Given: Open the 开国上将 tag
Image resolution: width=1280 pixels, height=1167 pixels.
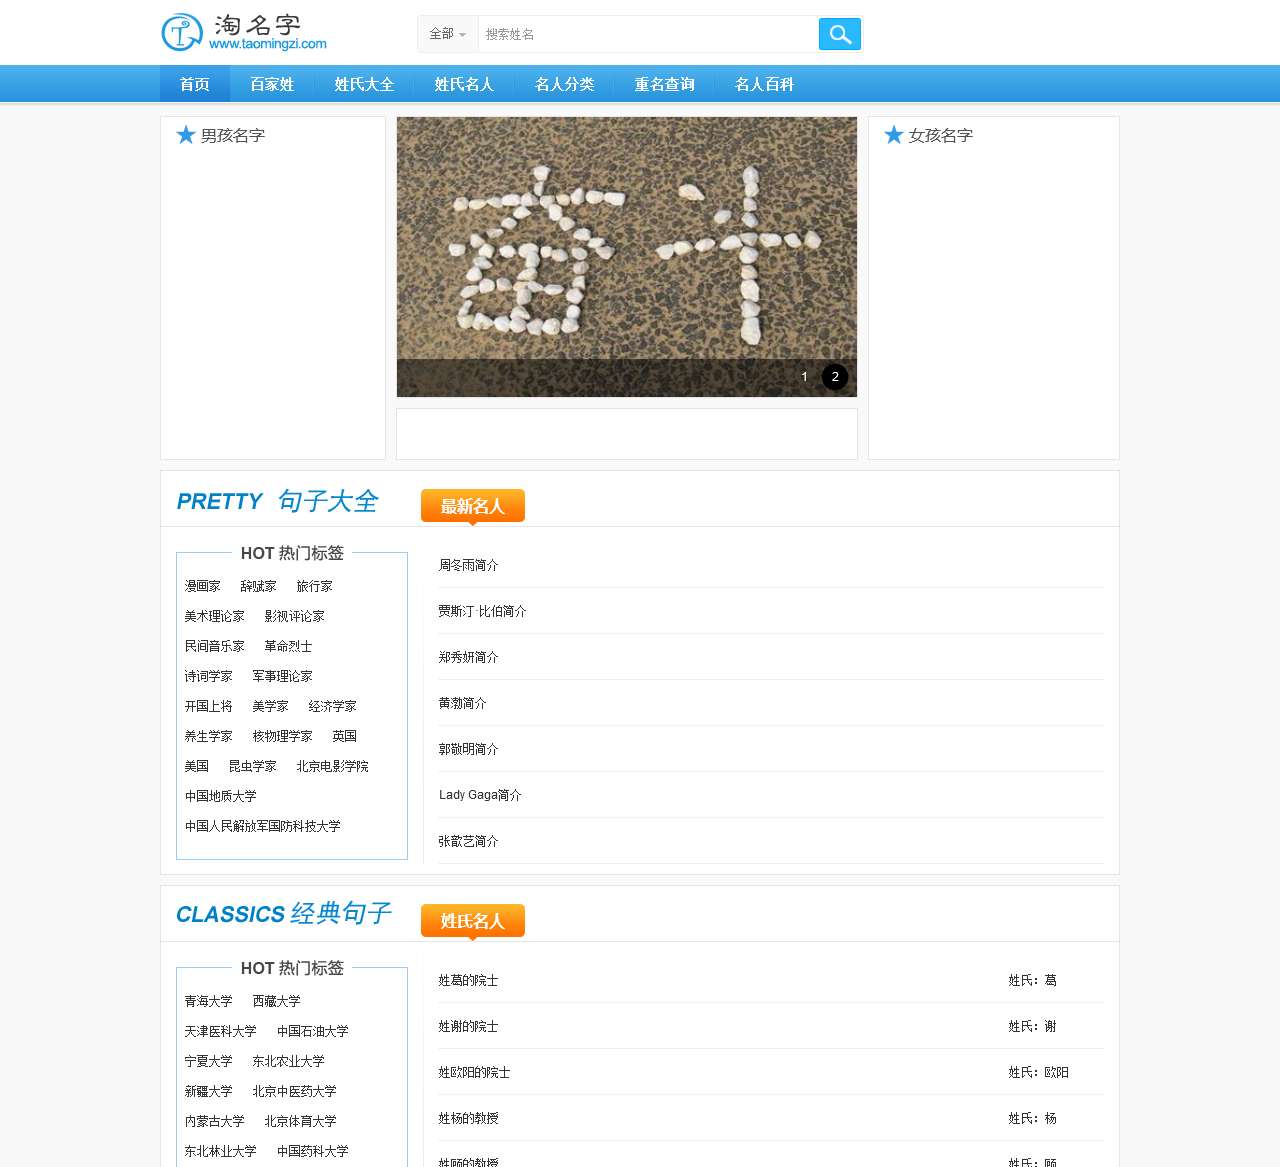Looking at the screenshot, I should click(x=209, y=706).
